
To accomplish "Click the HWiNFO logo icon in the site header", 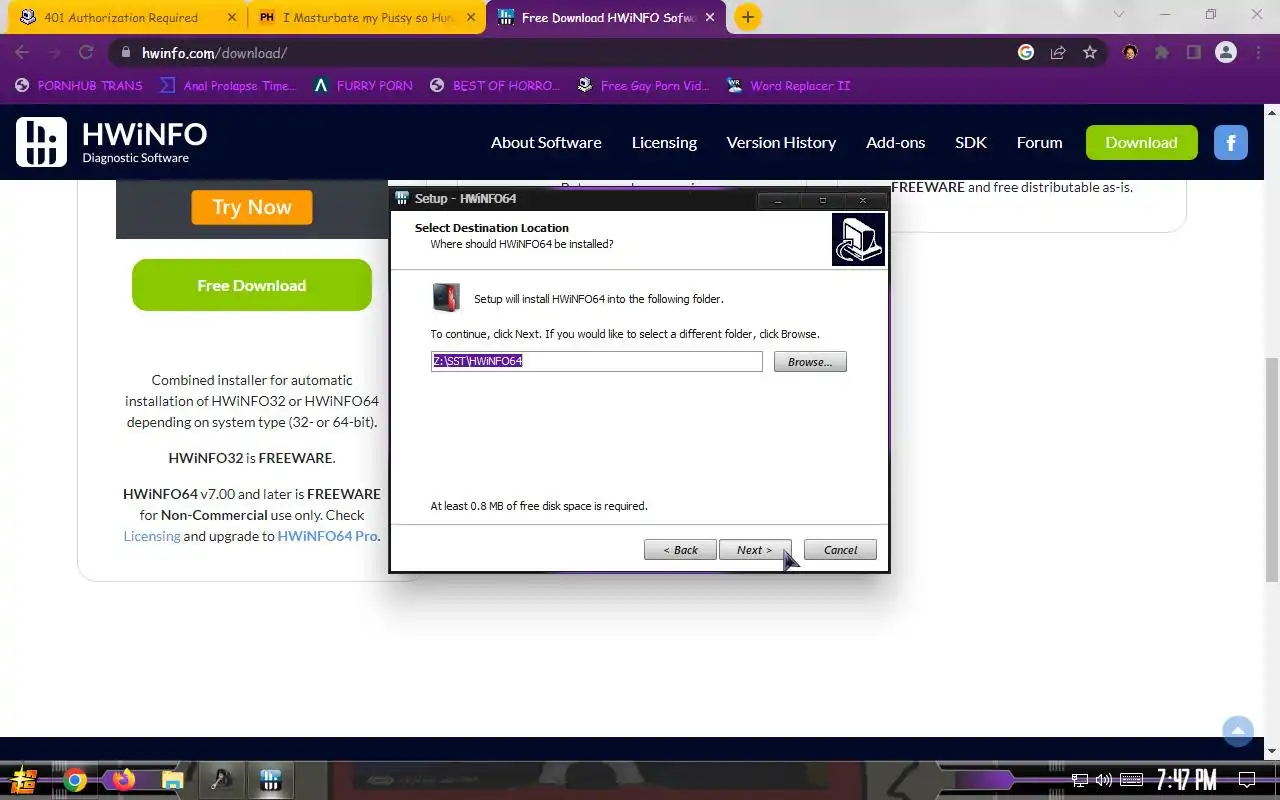I will point(41,142).
